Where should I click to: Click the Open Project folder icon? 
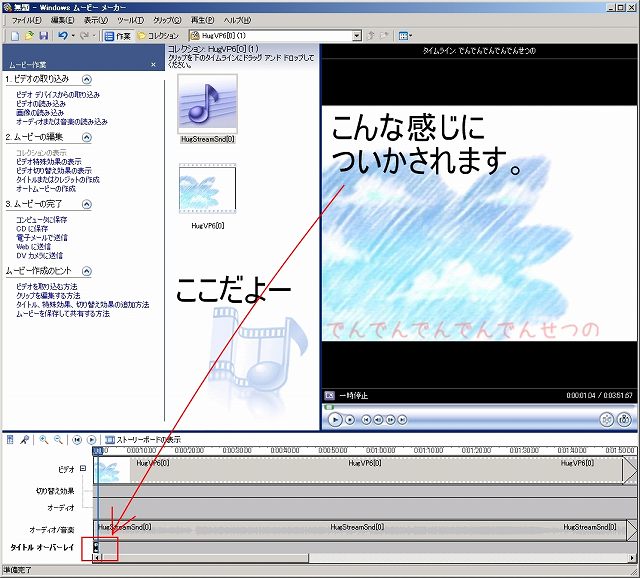click(29, 36)
